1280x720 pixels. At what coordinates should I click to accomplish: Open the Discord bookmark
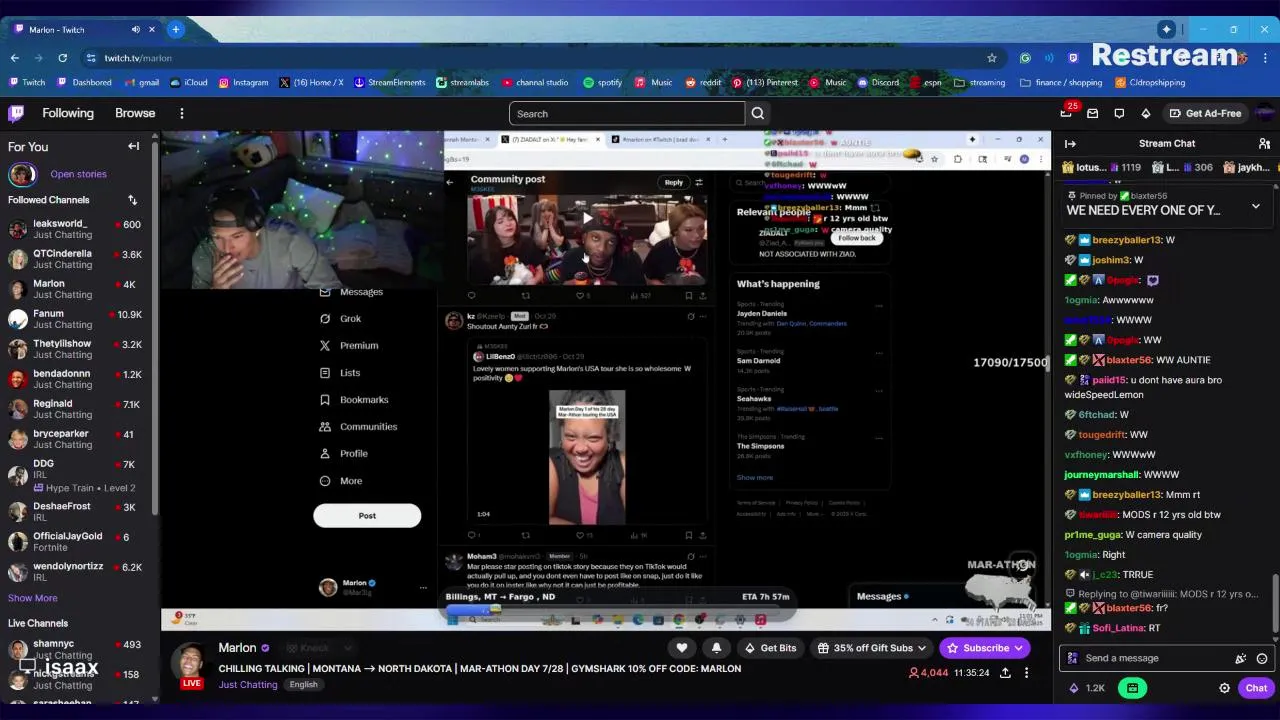[877, 83]
